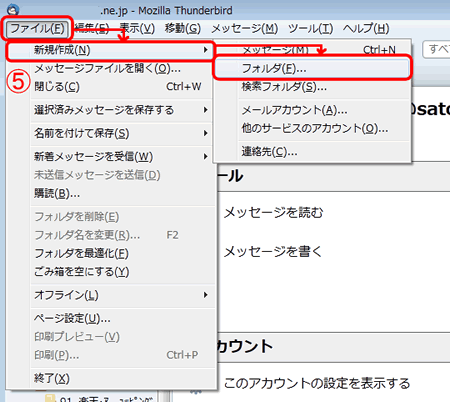Choose 検索フォルダ(S)... submenu entry
The image size is (450, 402).
[x=284, y=87]
